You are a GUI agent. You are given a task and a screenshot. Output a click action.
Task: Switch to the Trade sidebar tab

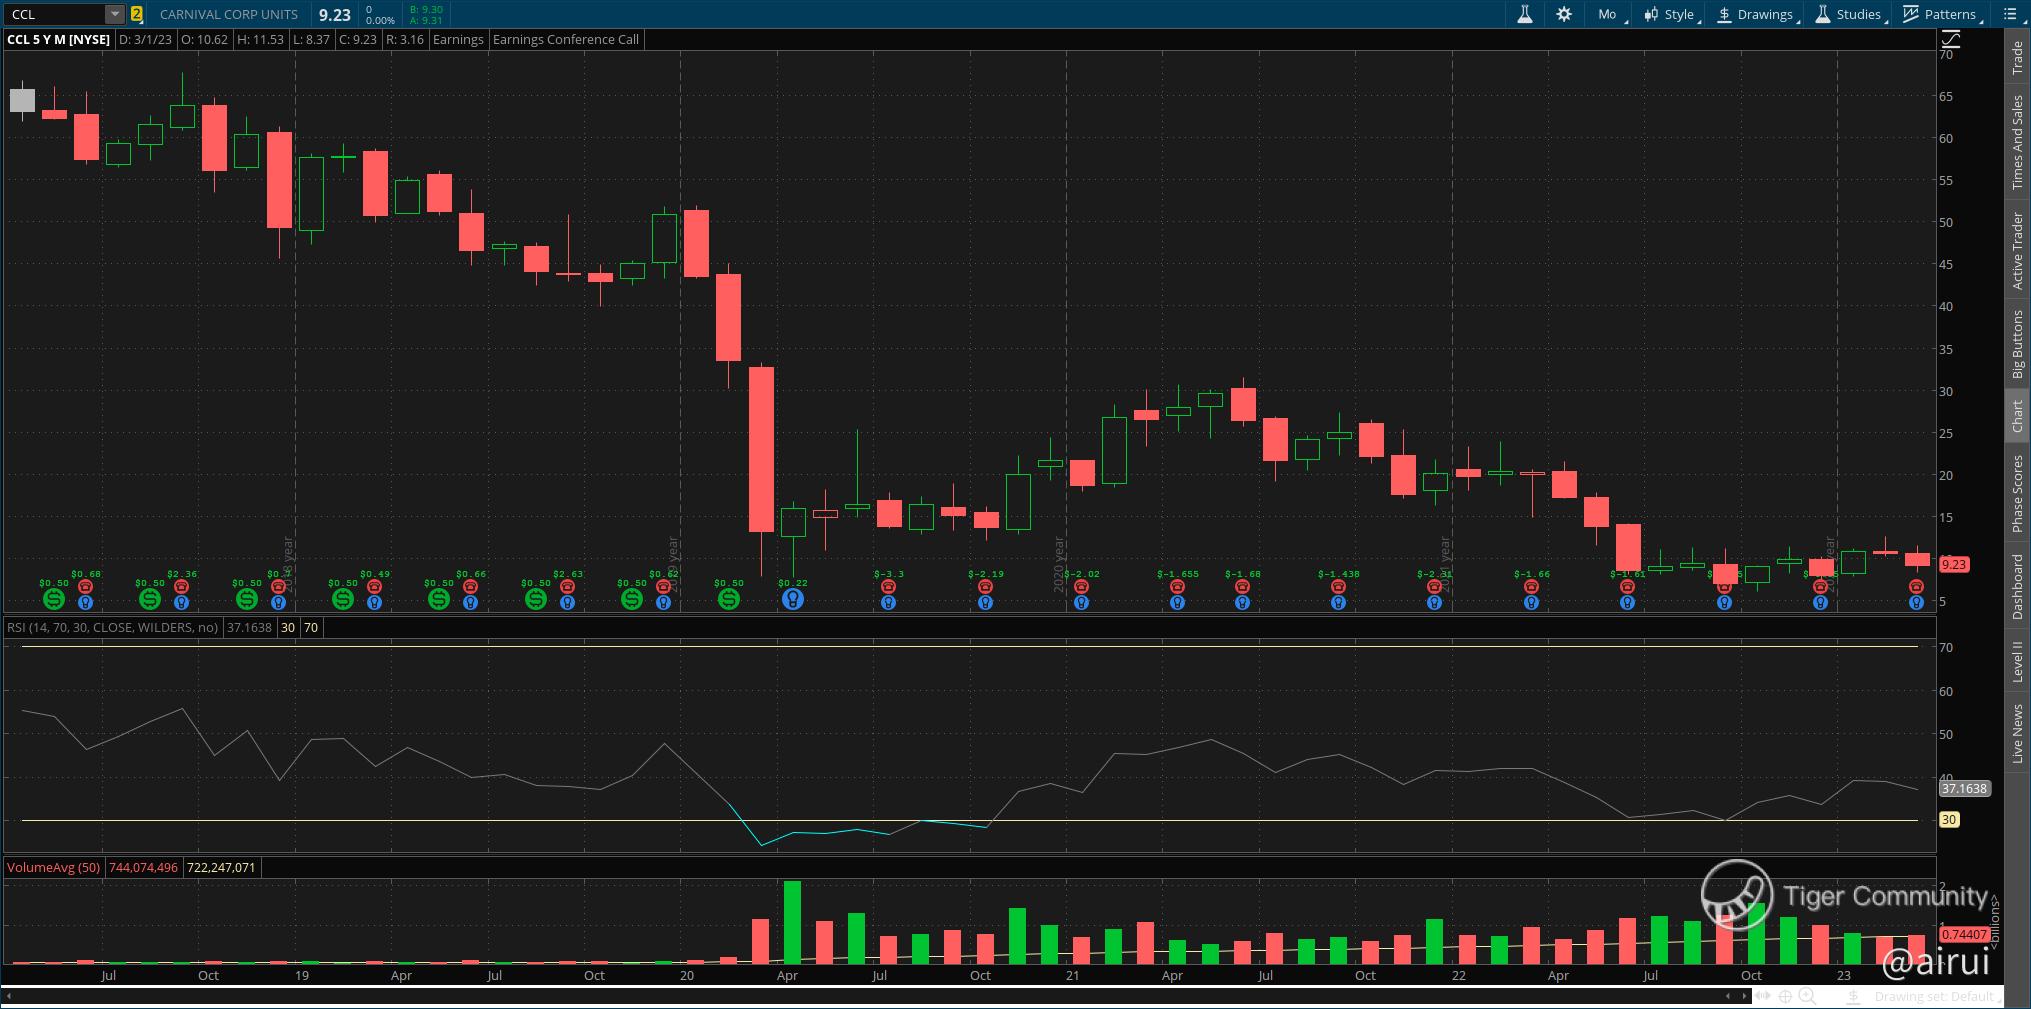point(2017,58)
